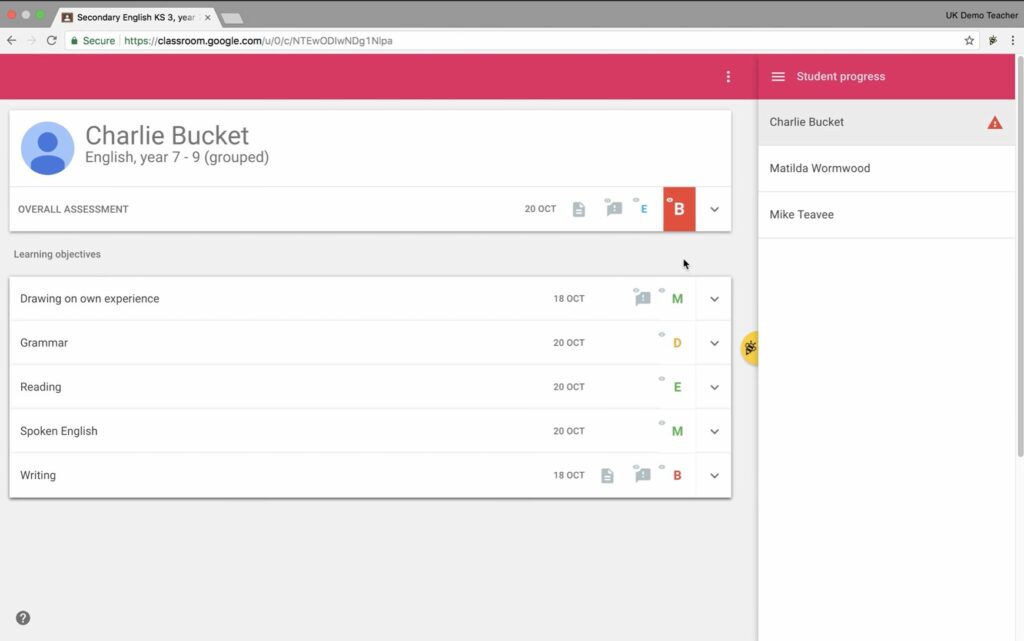Click the green M grade for Drawing on own experience
This screenshot has height=641, width=1024.
(x=677, y=299)
